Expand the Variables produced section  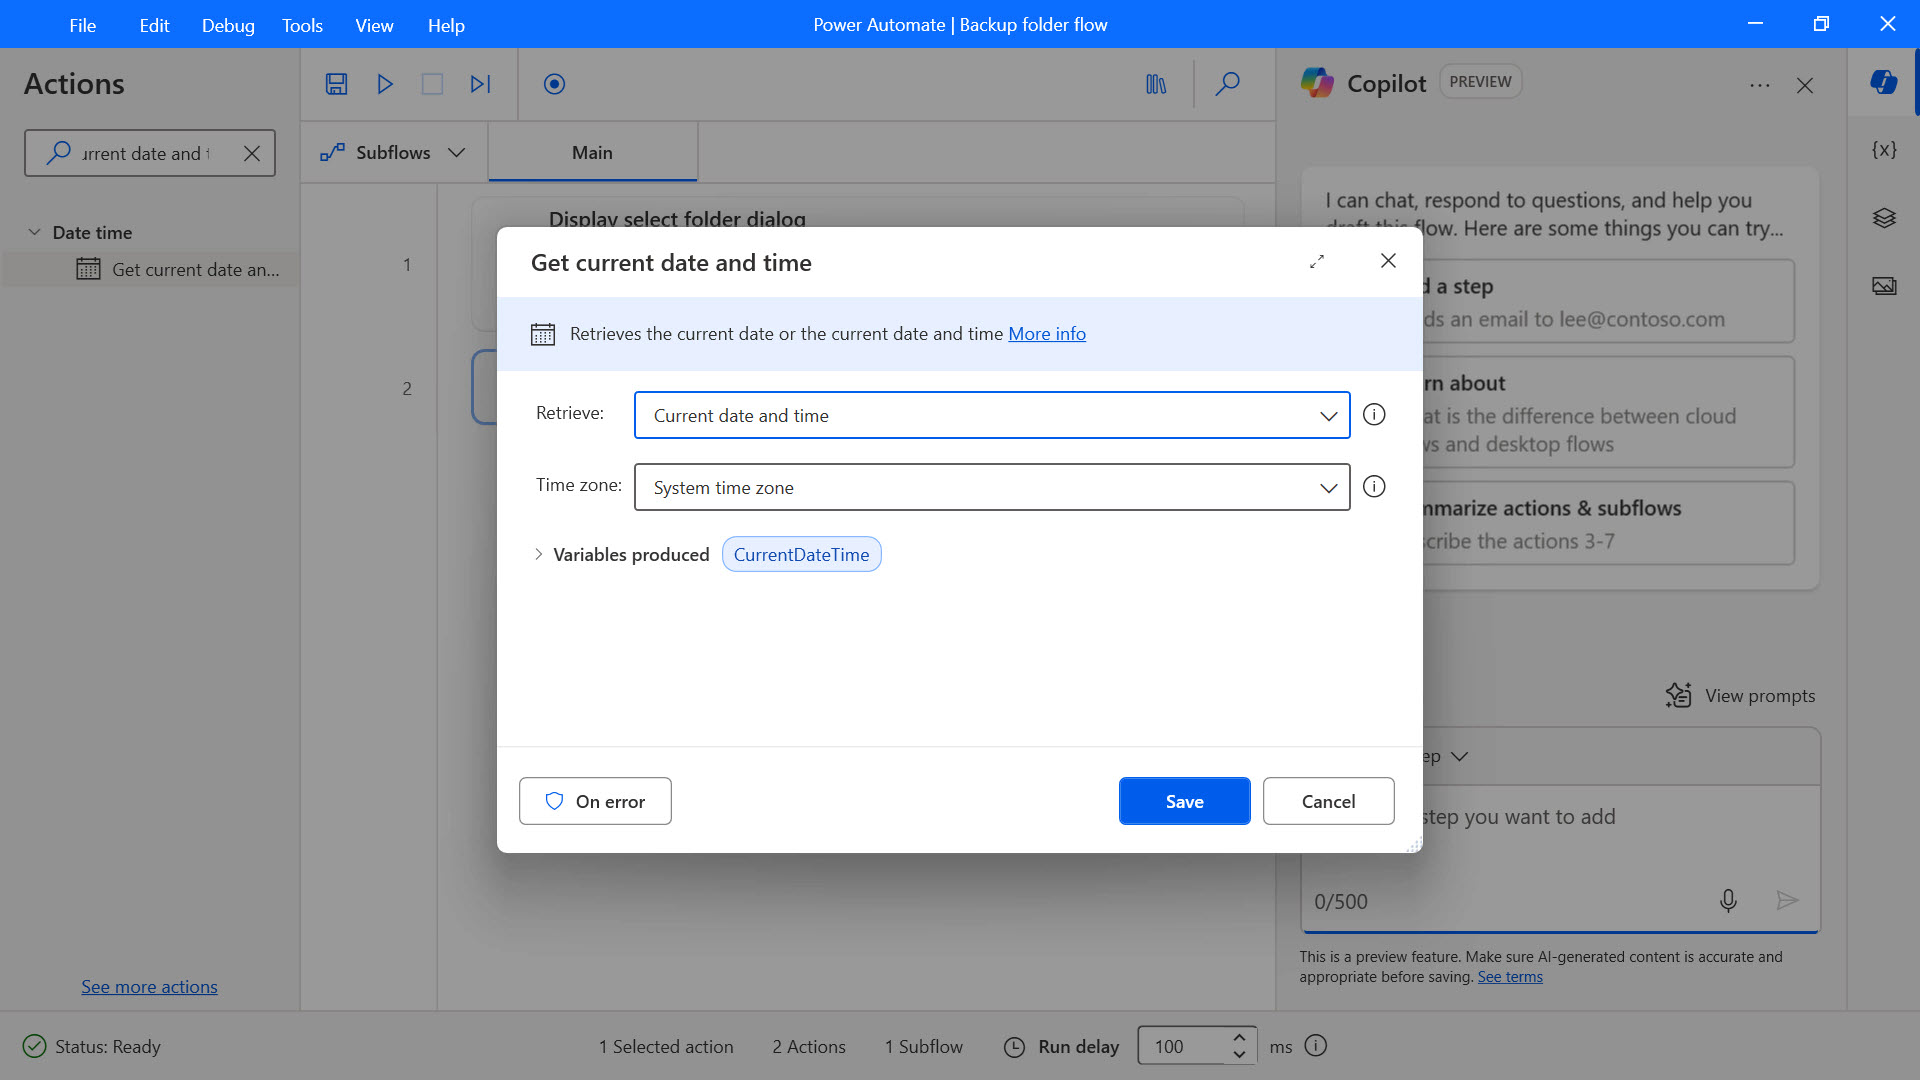pos(538,554)
